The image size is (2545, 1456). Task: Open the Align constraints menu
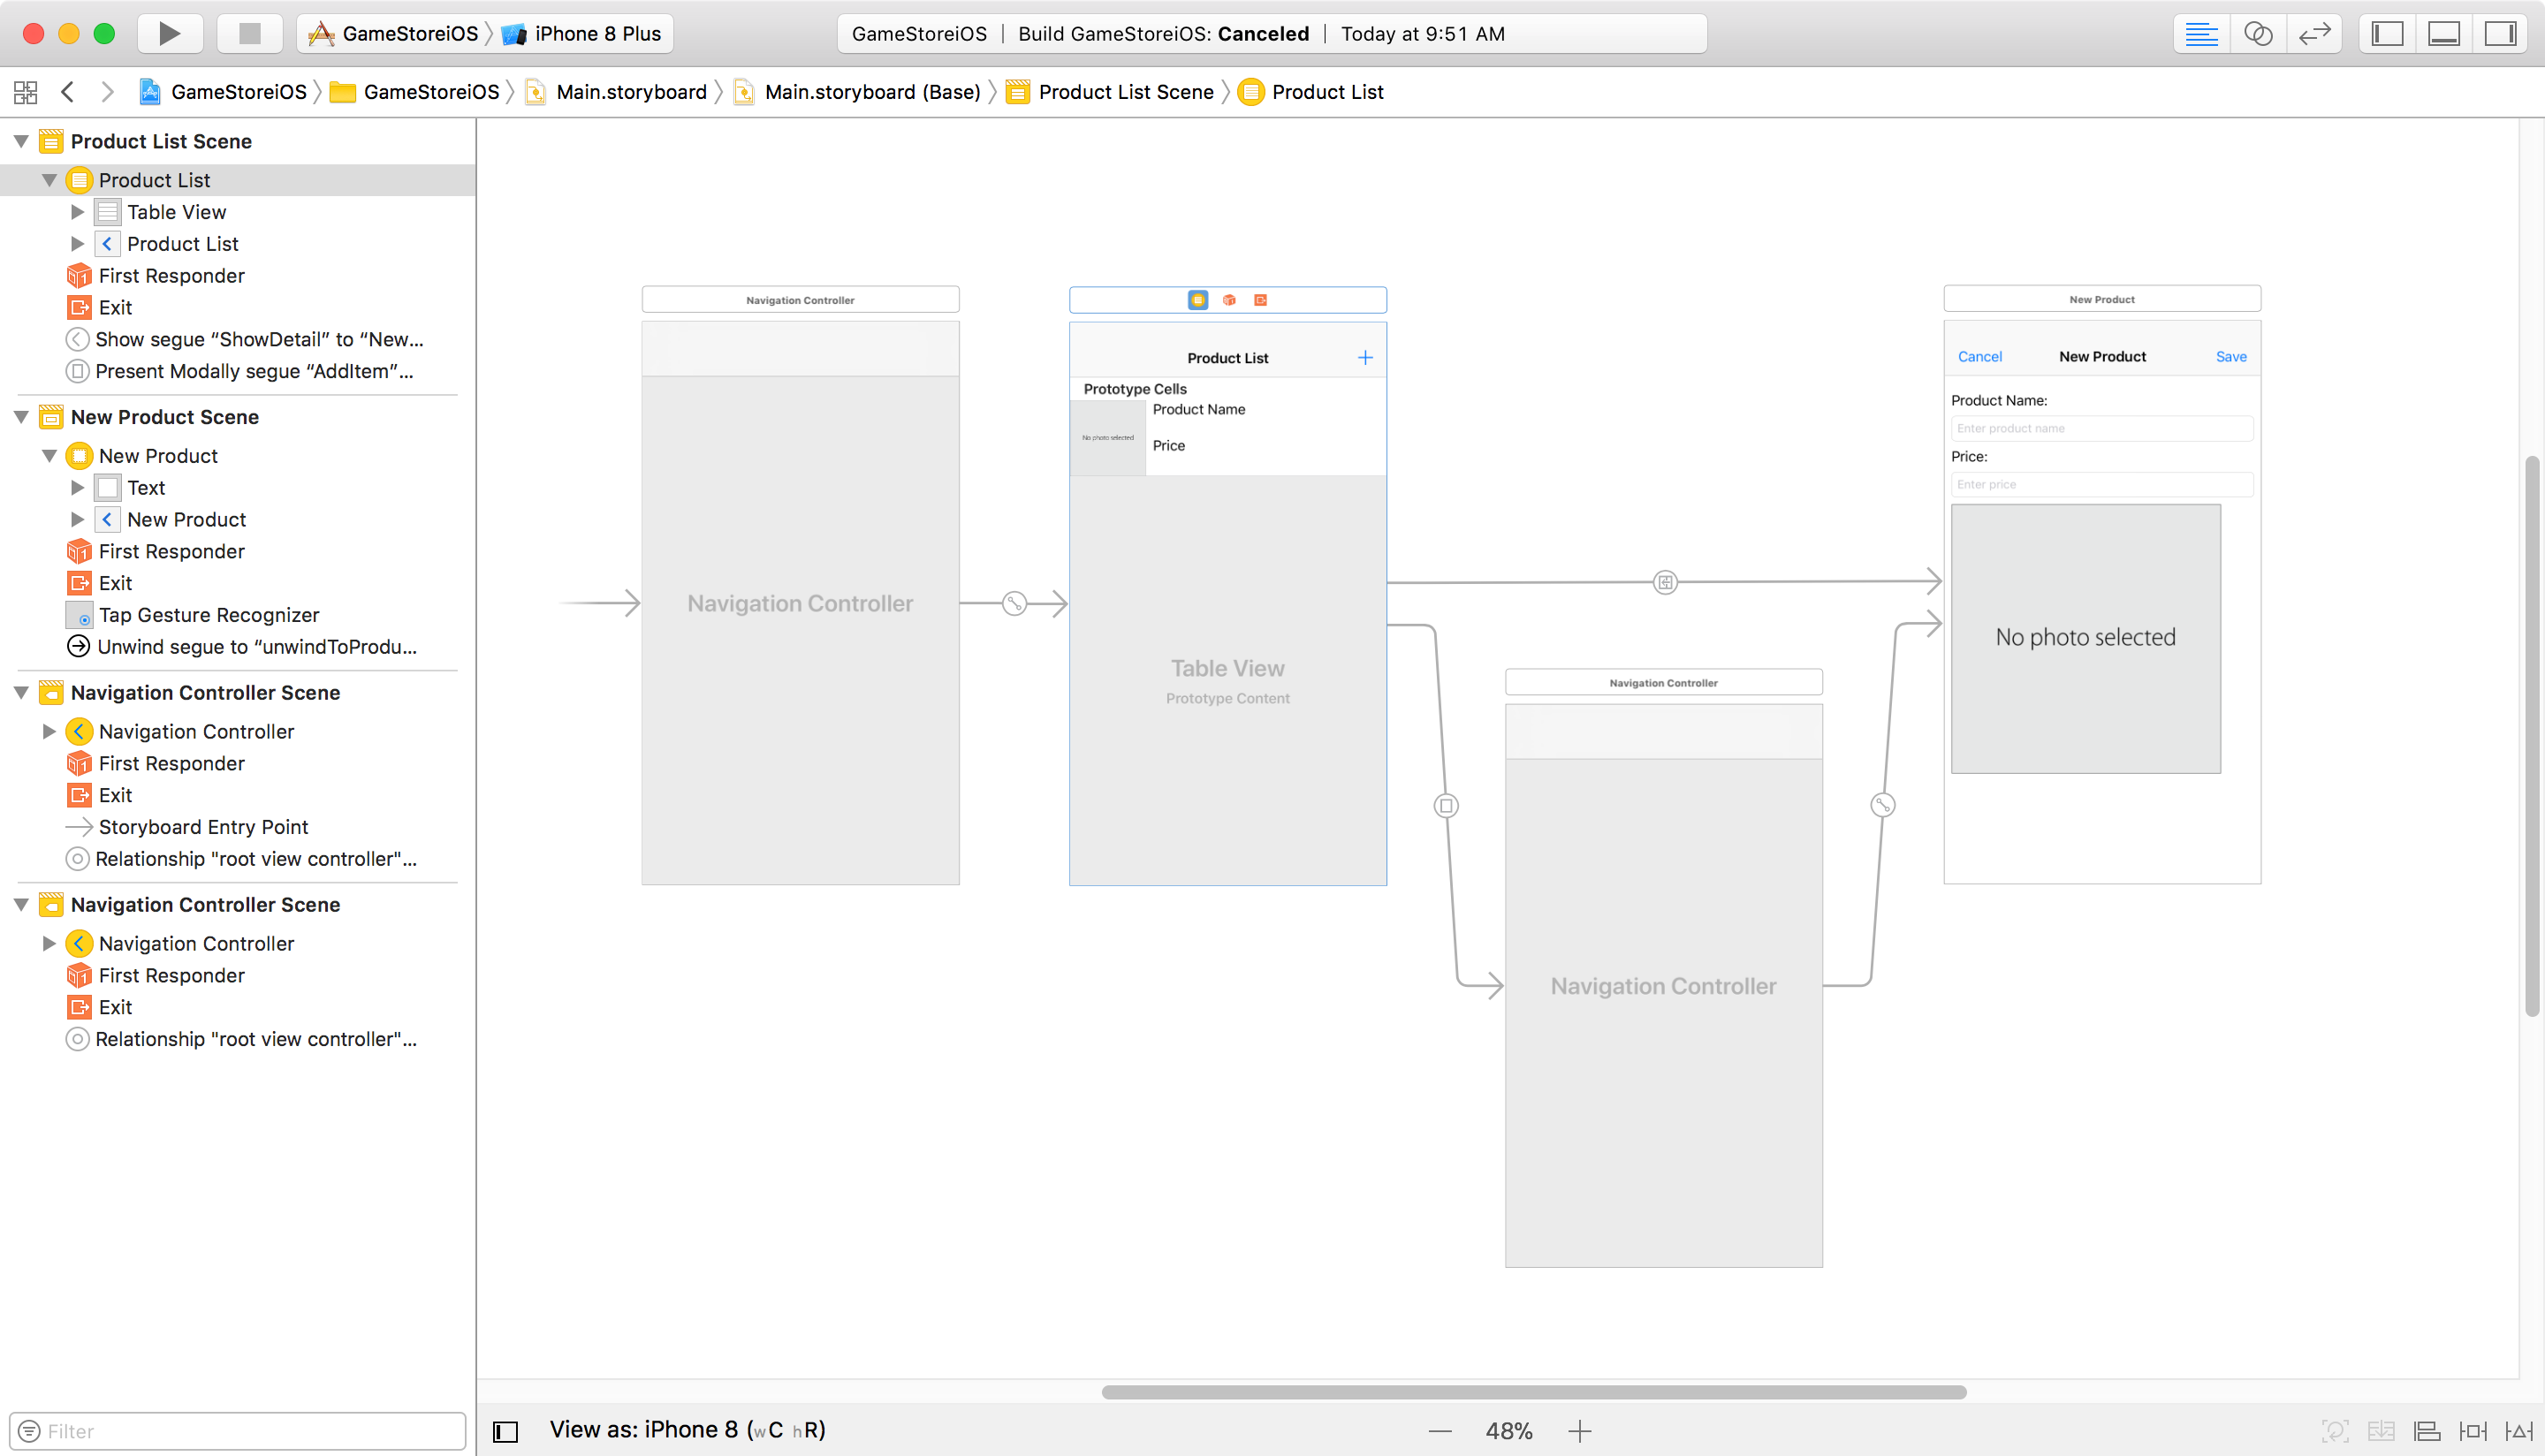click(x=2427, y=1431)
